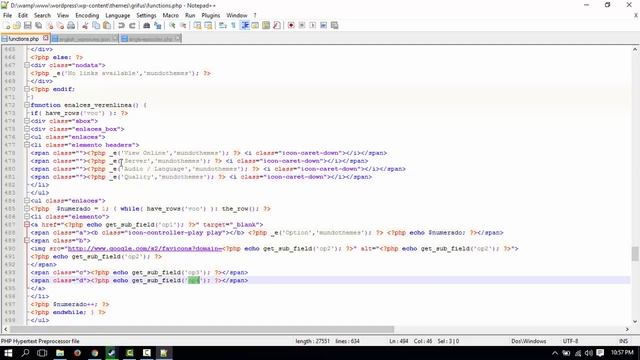Save the current file via toolbar
This screenshot has width=640, height=360.
pos(27,25)
